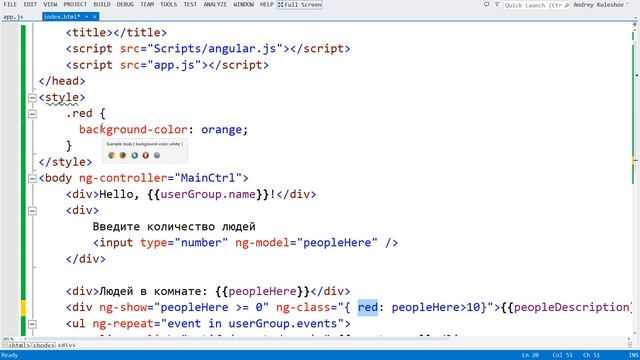The height and width of the screenshot is (360, 640).
Task: Click the Safari browser icon in tooltip
Action: point(157,156)
